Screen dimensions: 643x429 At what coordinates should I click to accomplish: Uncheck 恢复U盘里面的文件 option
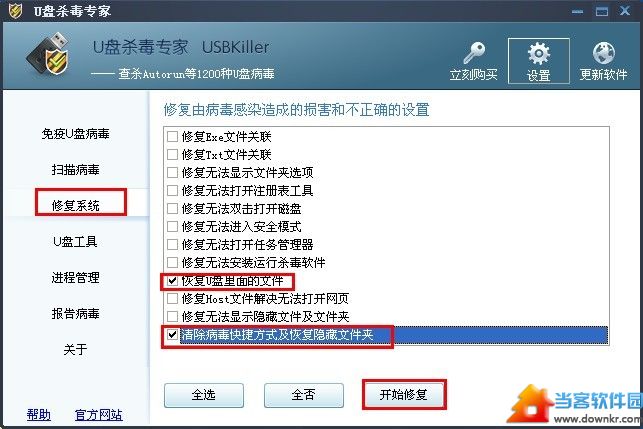pos(173,281)
